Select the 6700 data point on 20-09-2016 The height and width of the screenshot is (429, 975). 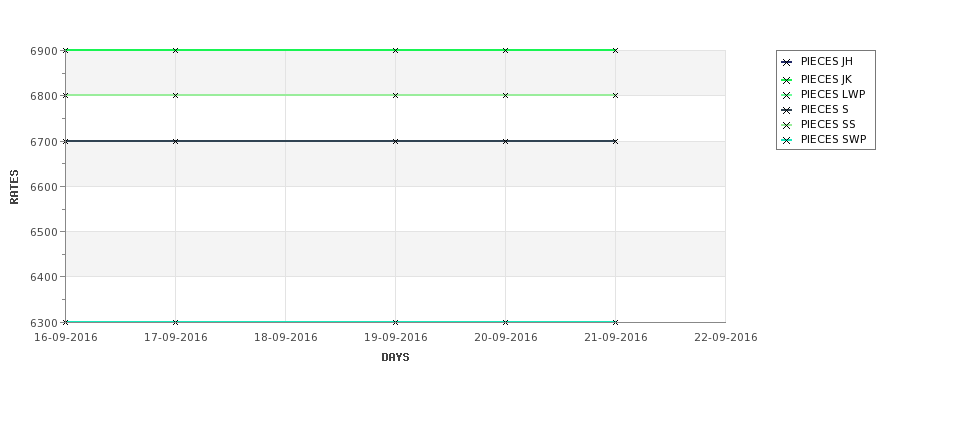point(506,142)
